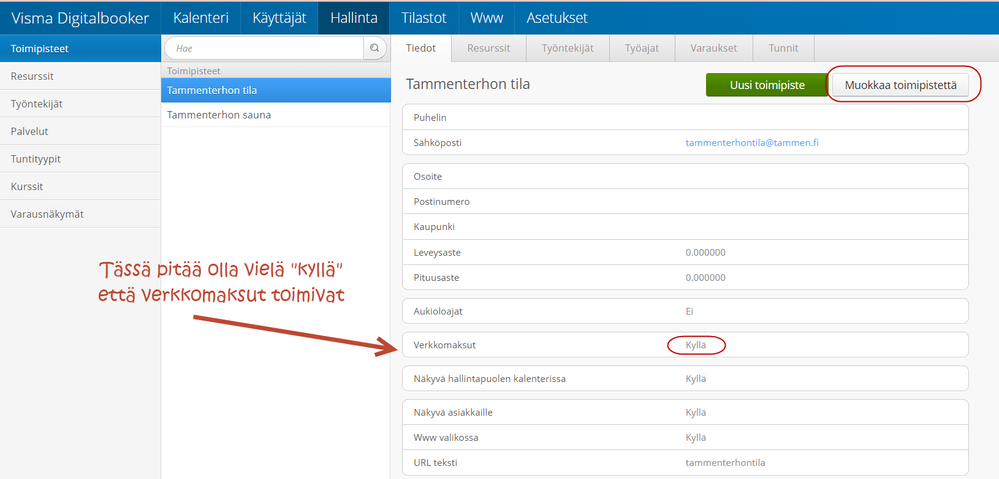
Task: Switch to the Työntekijät tab
Action: pos(568,48)
